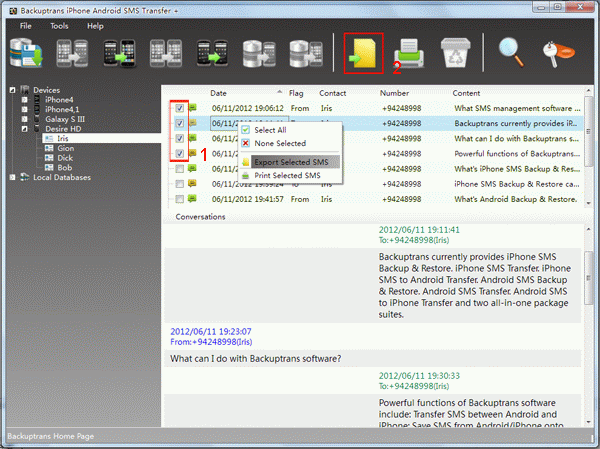Check the What's iPhone SMS Backup row checkbox
Image resolution: width=600 pixels, height=449 pixels.
click(x=179, y=169)
